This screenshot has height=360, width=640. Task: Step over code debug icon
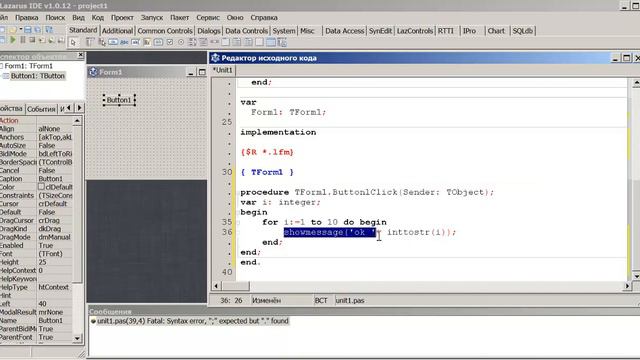(x=51, y=40)
